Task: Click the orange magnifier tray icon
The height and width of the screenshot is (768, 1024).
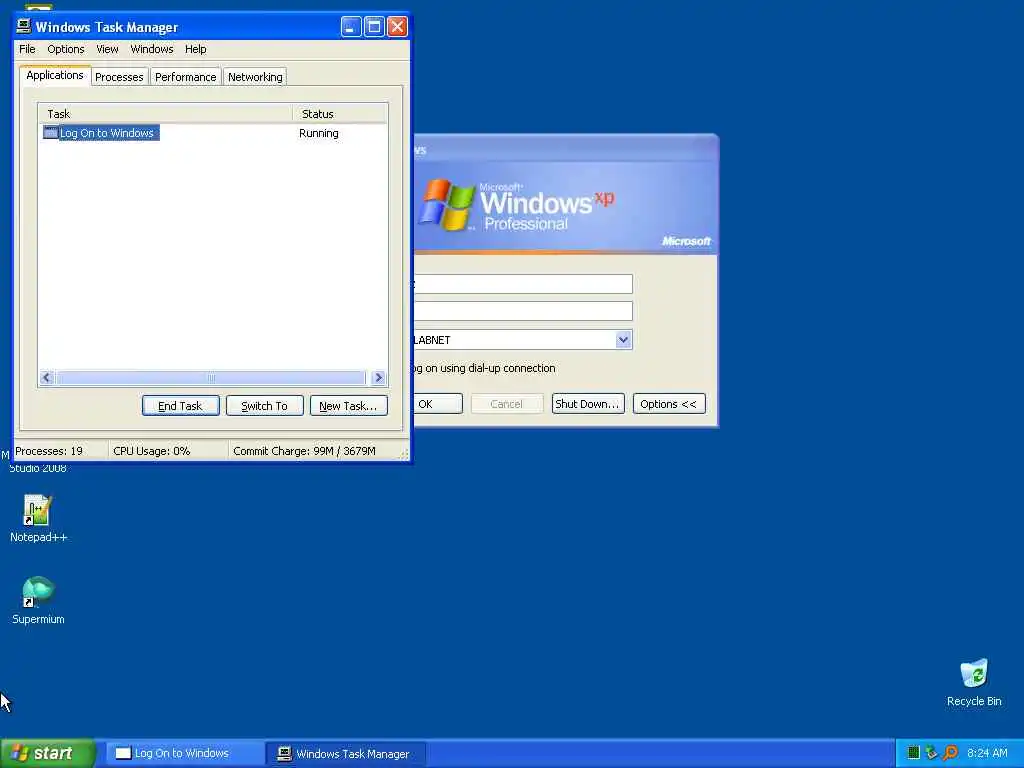Action: pyautogui.click(x=950, y=753)
